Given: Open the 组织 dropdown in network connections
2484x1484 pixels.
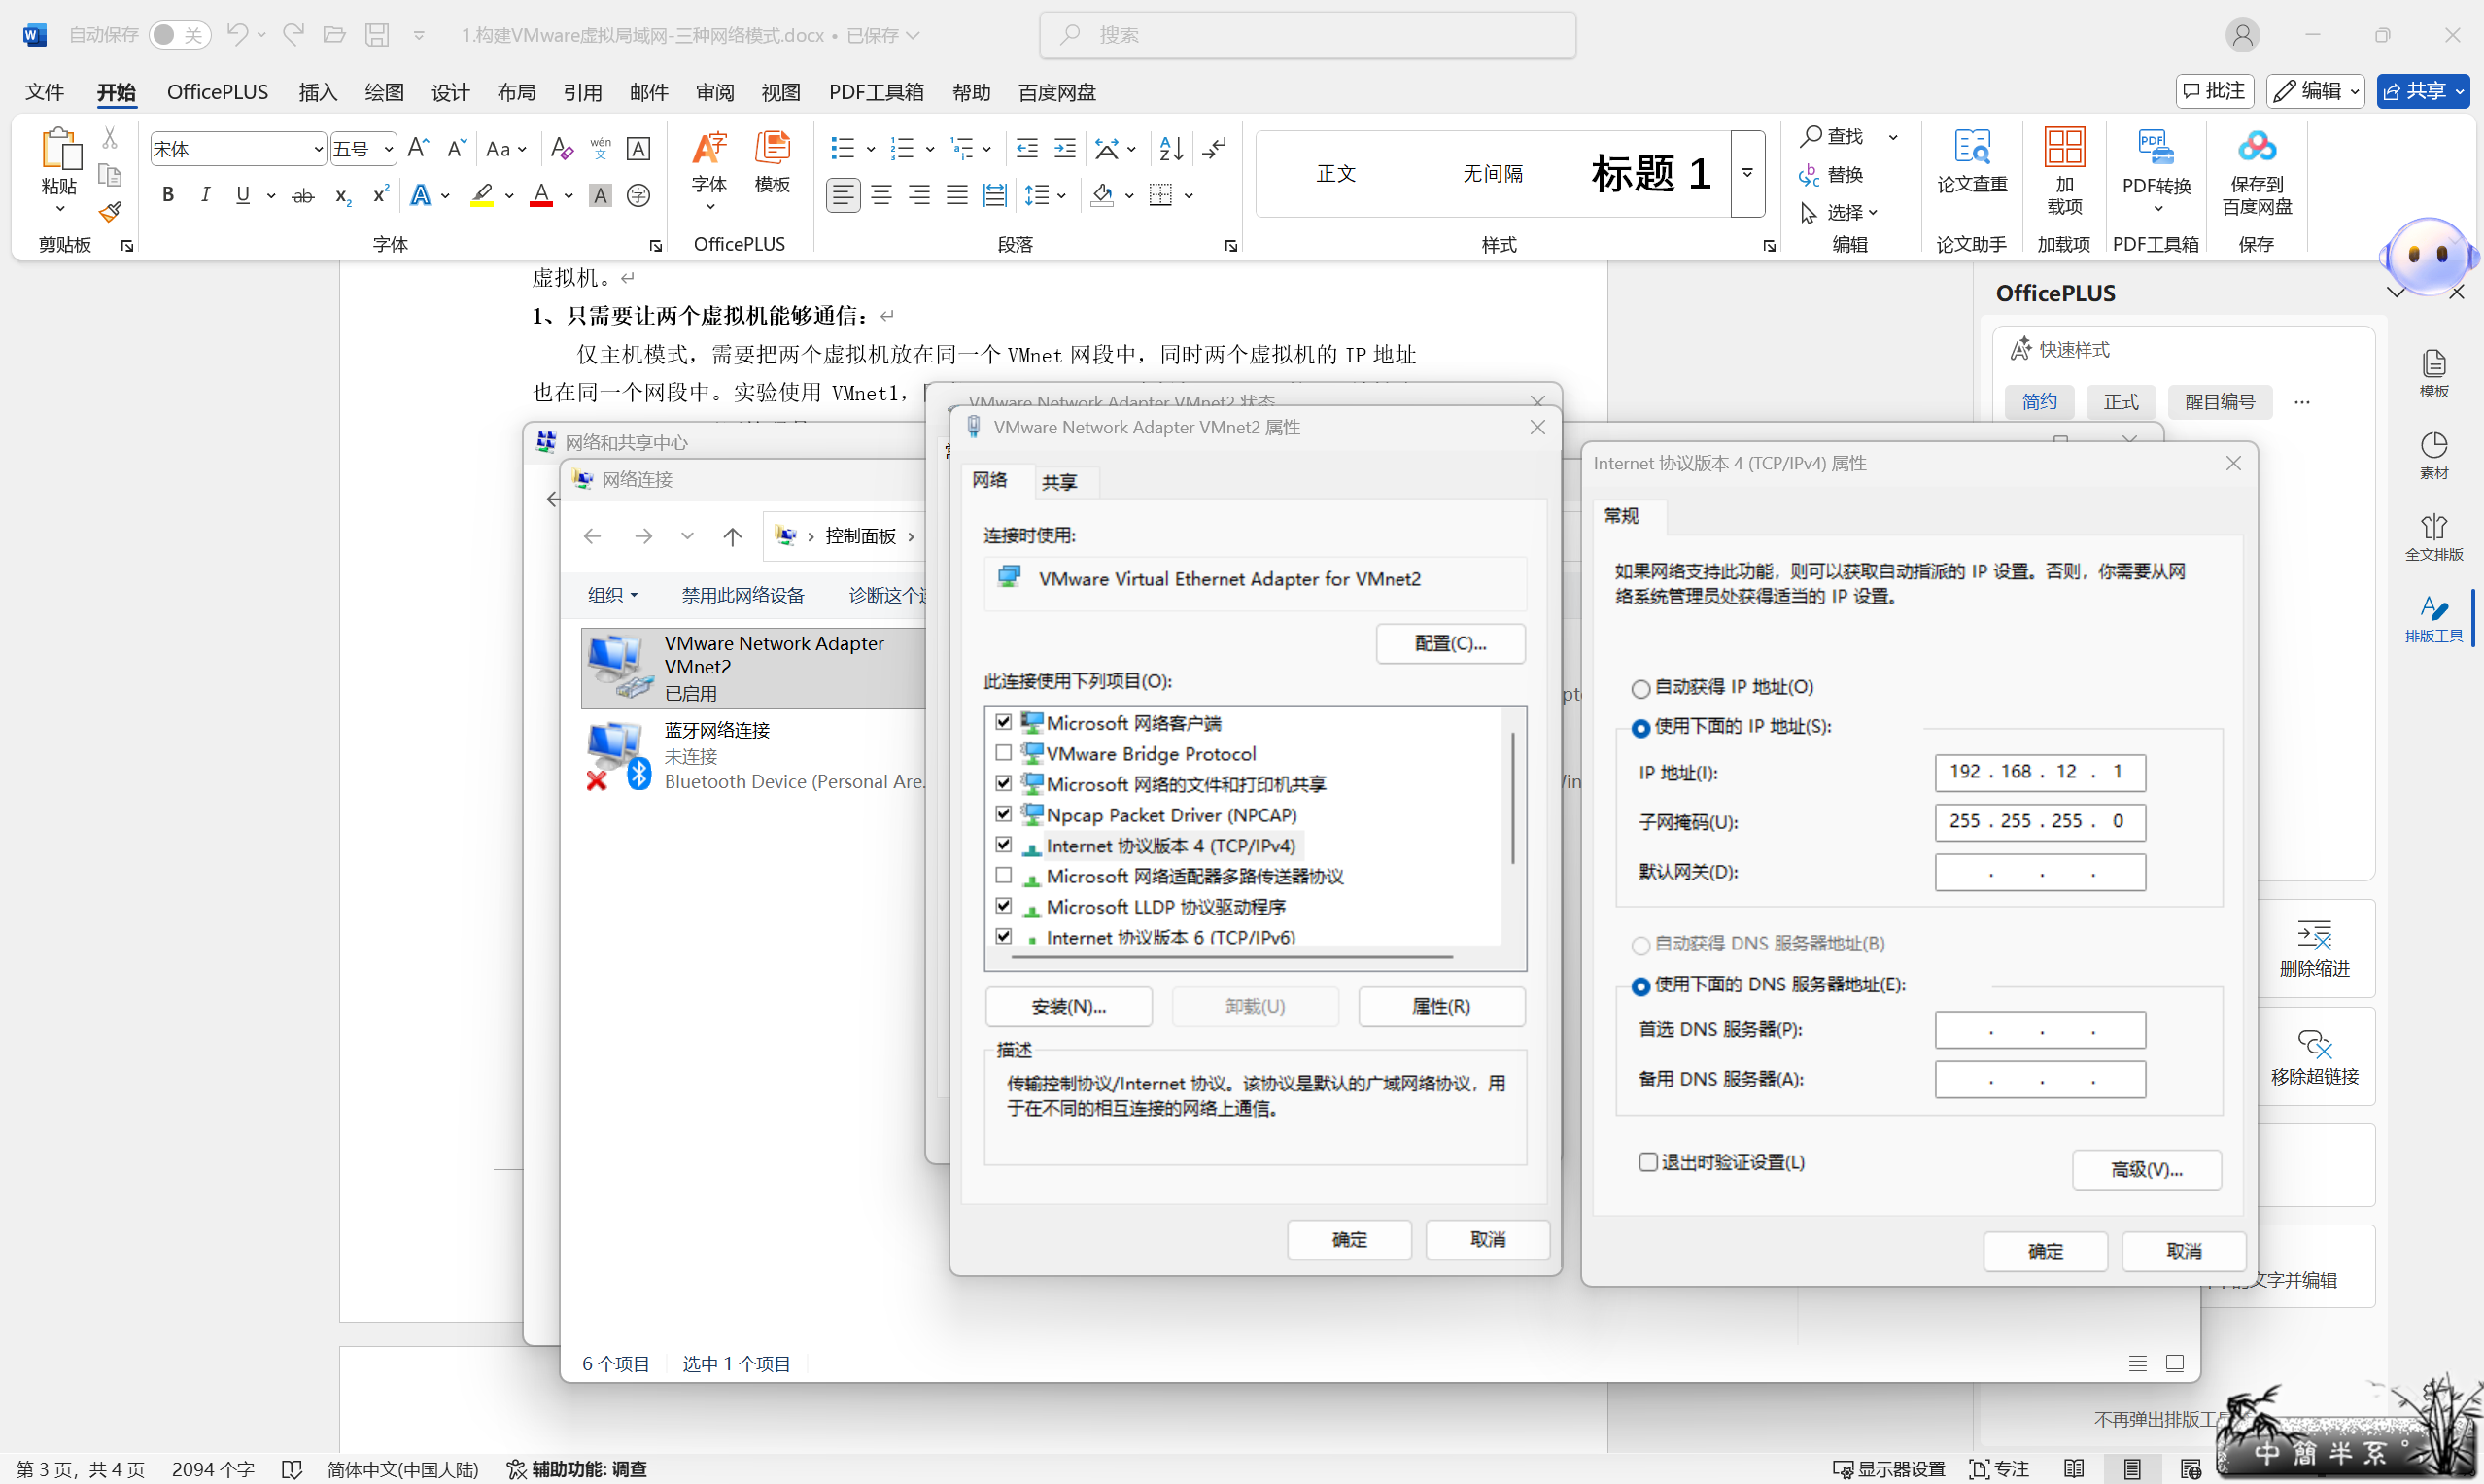Looking at the screenshot, I should [x=612, y=594].
